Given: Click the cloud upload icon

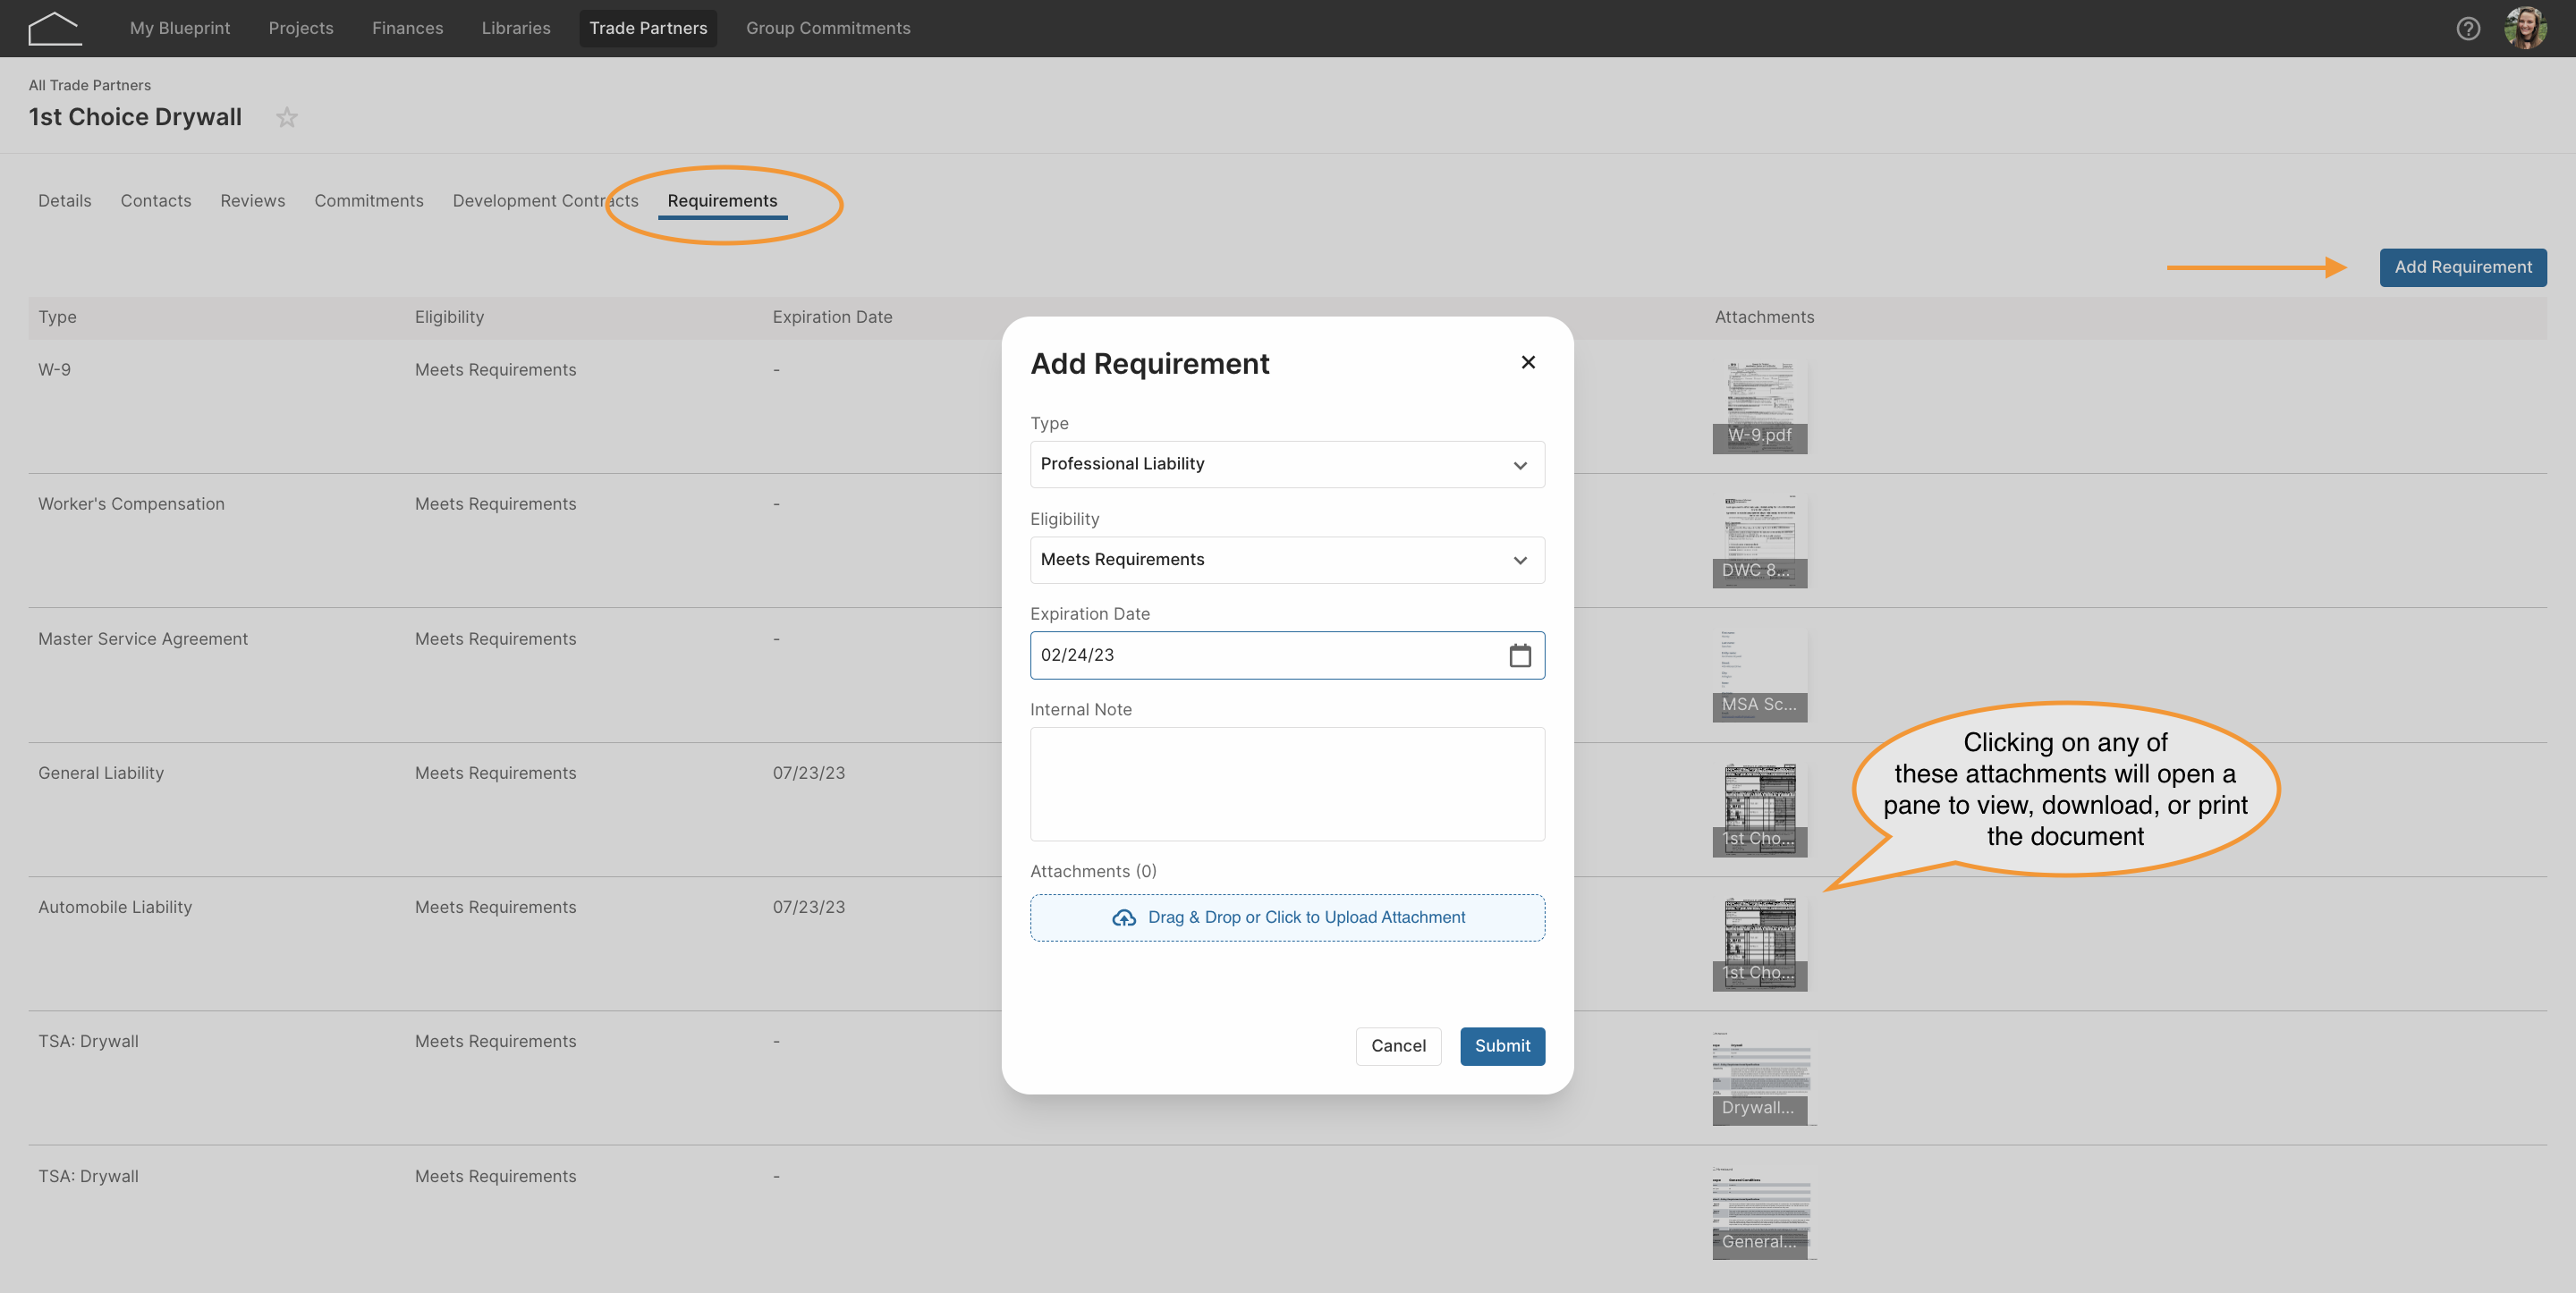Looking at the screenshot, I should pyautogui.click(x=1124, y=918).
